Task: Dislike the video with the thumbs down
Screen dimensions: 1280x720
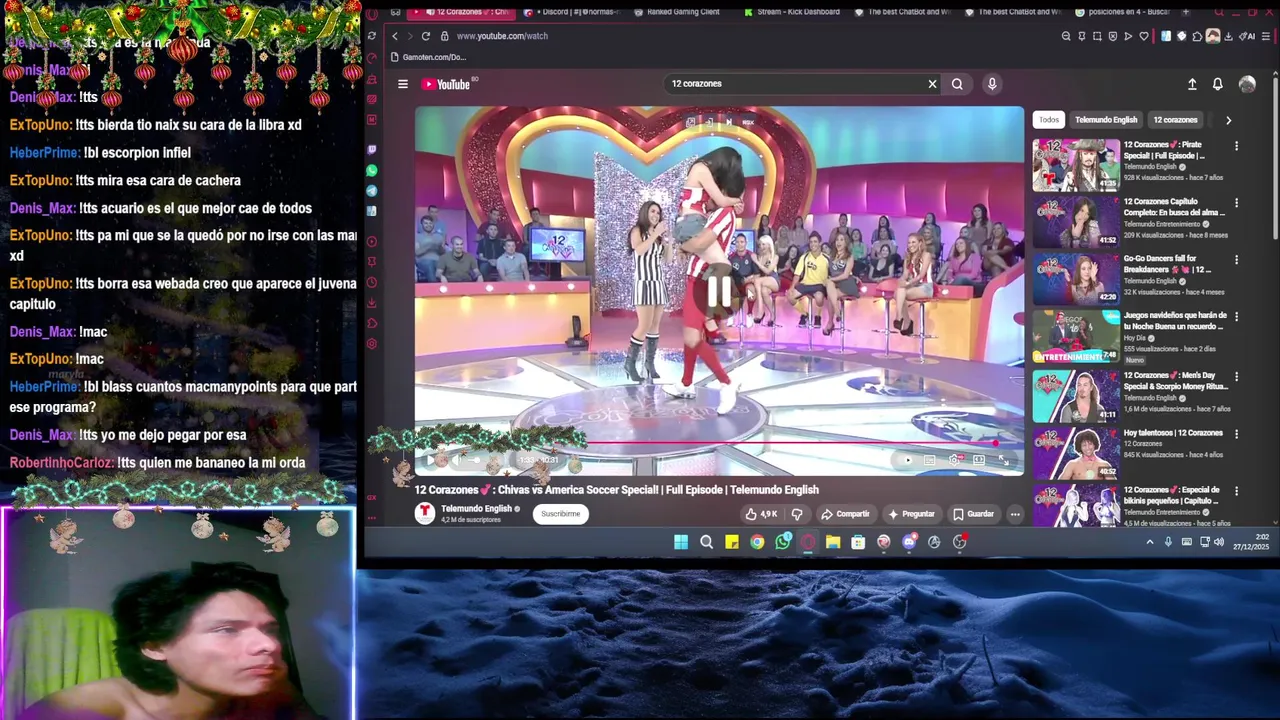Action: click(797, 514)
